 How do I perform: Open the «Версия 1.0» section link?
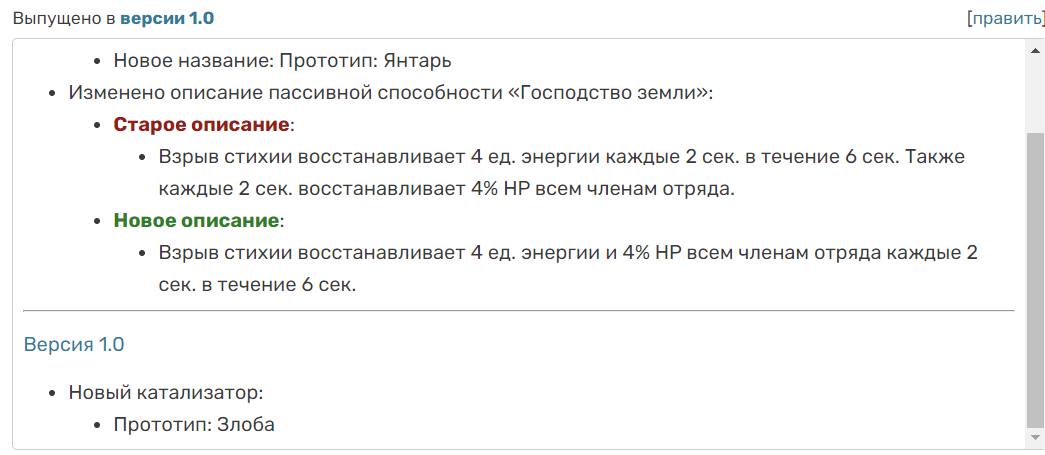pos(74,345)
